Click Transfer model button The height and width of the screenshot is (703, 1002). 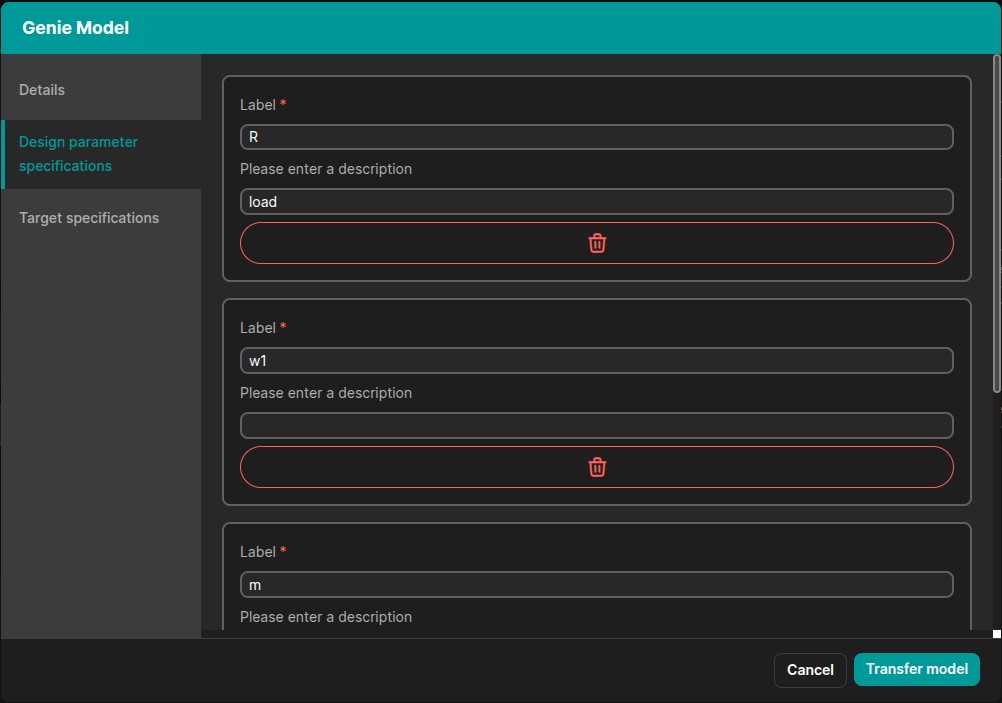pos(916,669)
